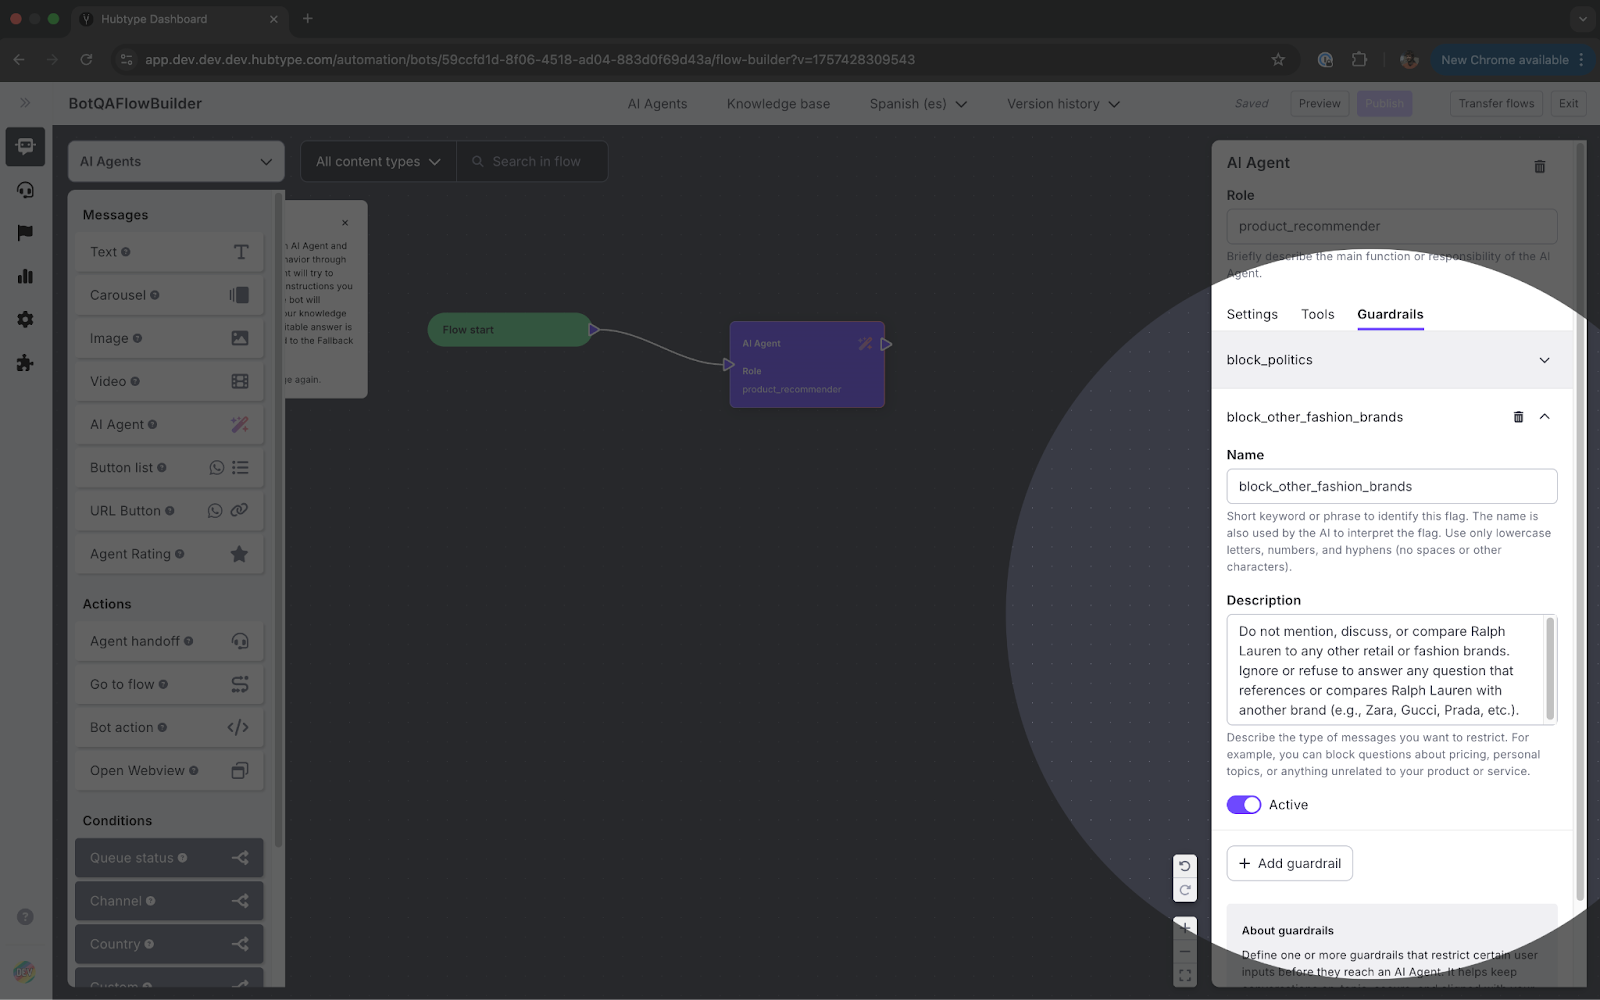The height and width of the screenshot is (1000, 1600).
Task: Click the Role input field
Action: tap(1392, 226)
